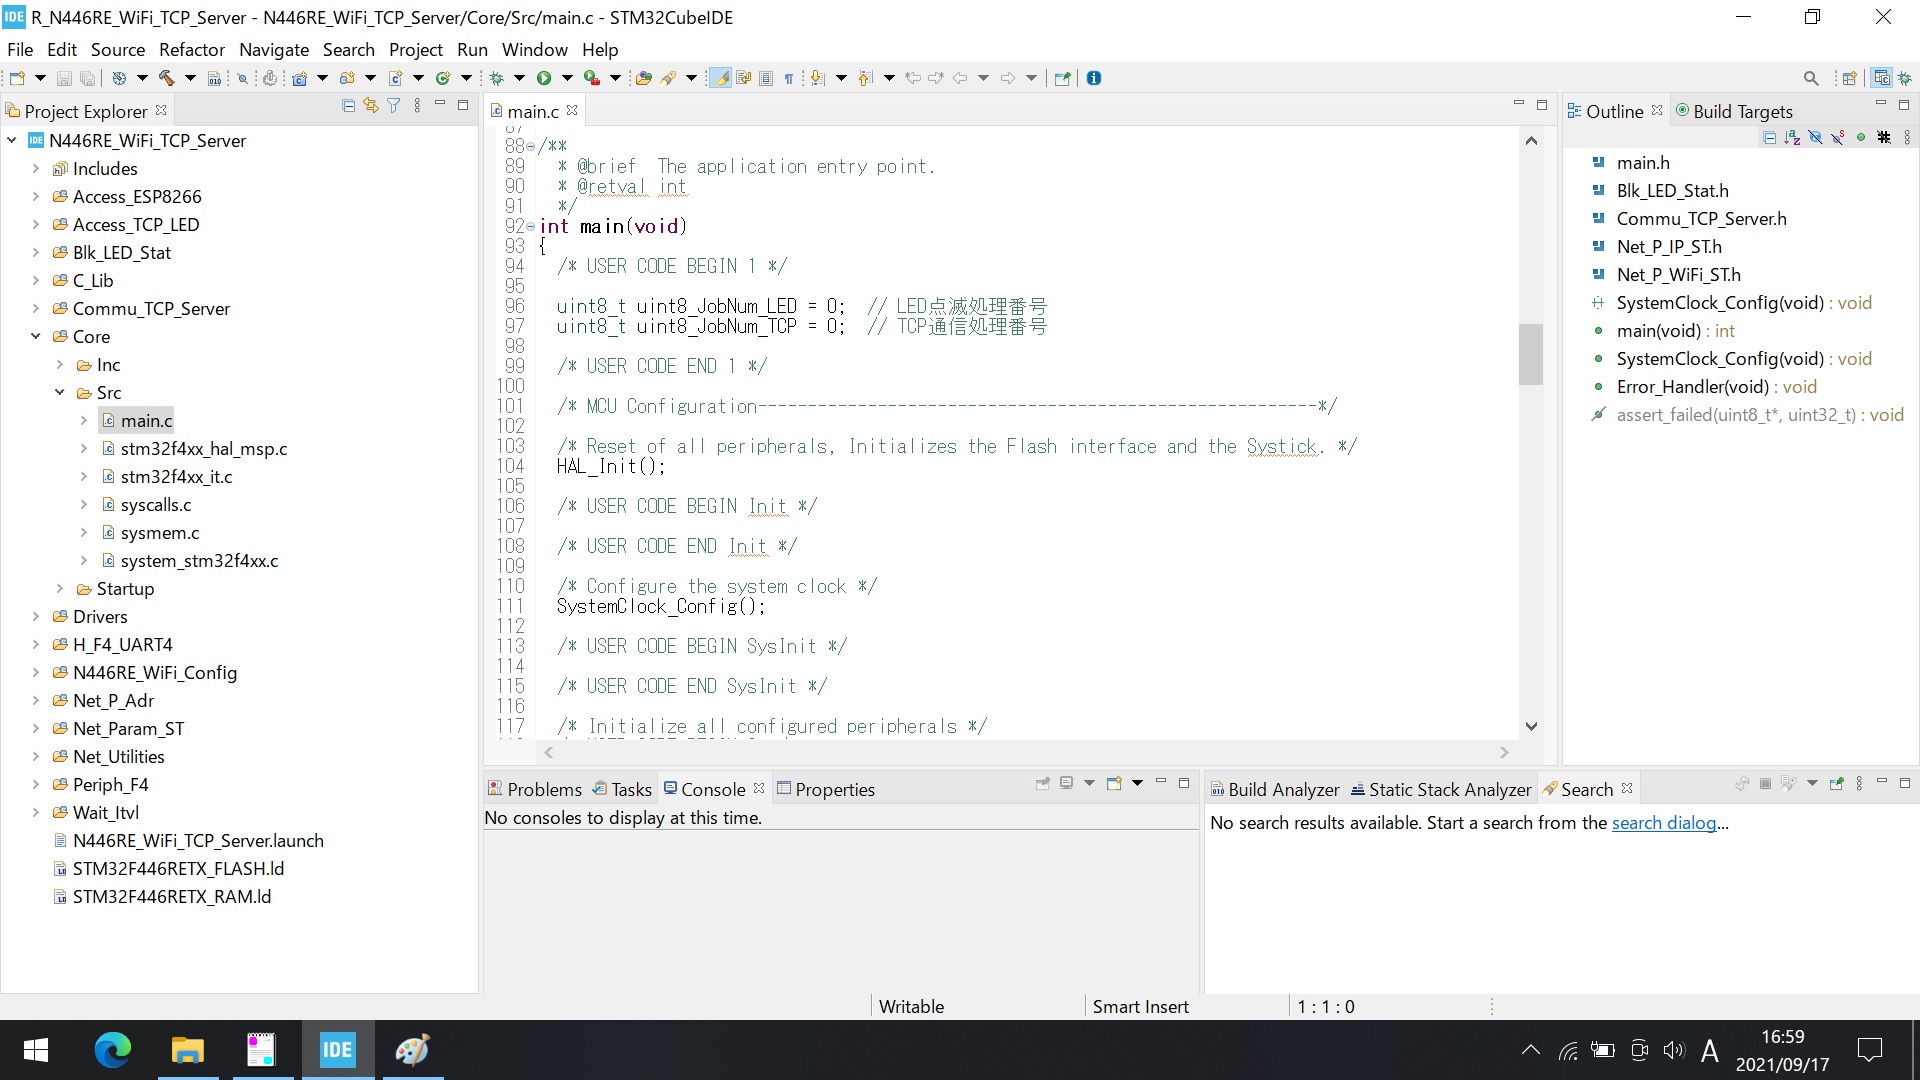Toggle Hide Fields in Outline
This screenshot has width=1920, height=1080.
click(x=1815, y=138)
